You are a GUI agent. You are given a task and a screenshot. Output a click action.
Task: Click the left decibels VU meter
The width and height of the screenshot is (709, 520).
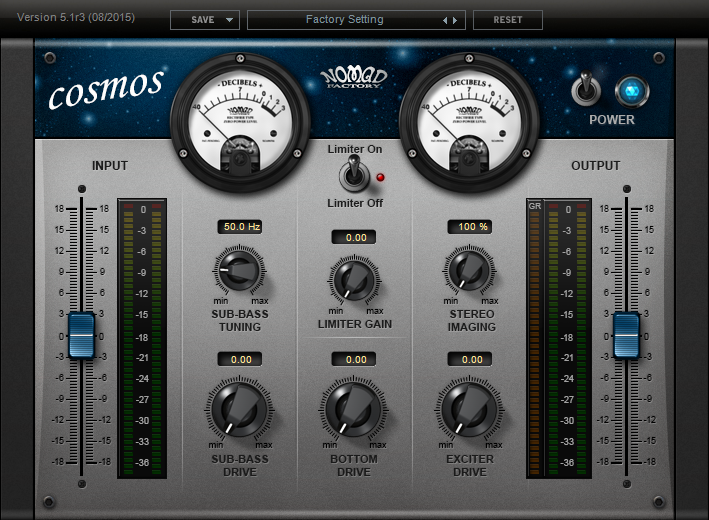(240, 122)
